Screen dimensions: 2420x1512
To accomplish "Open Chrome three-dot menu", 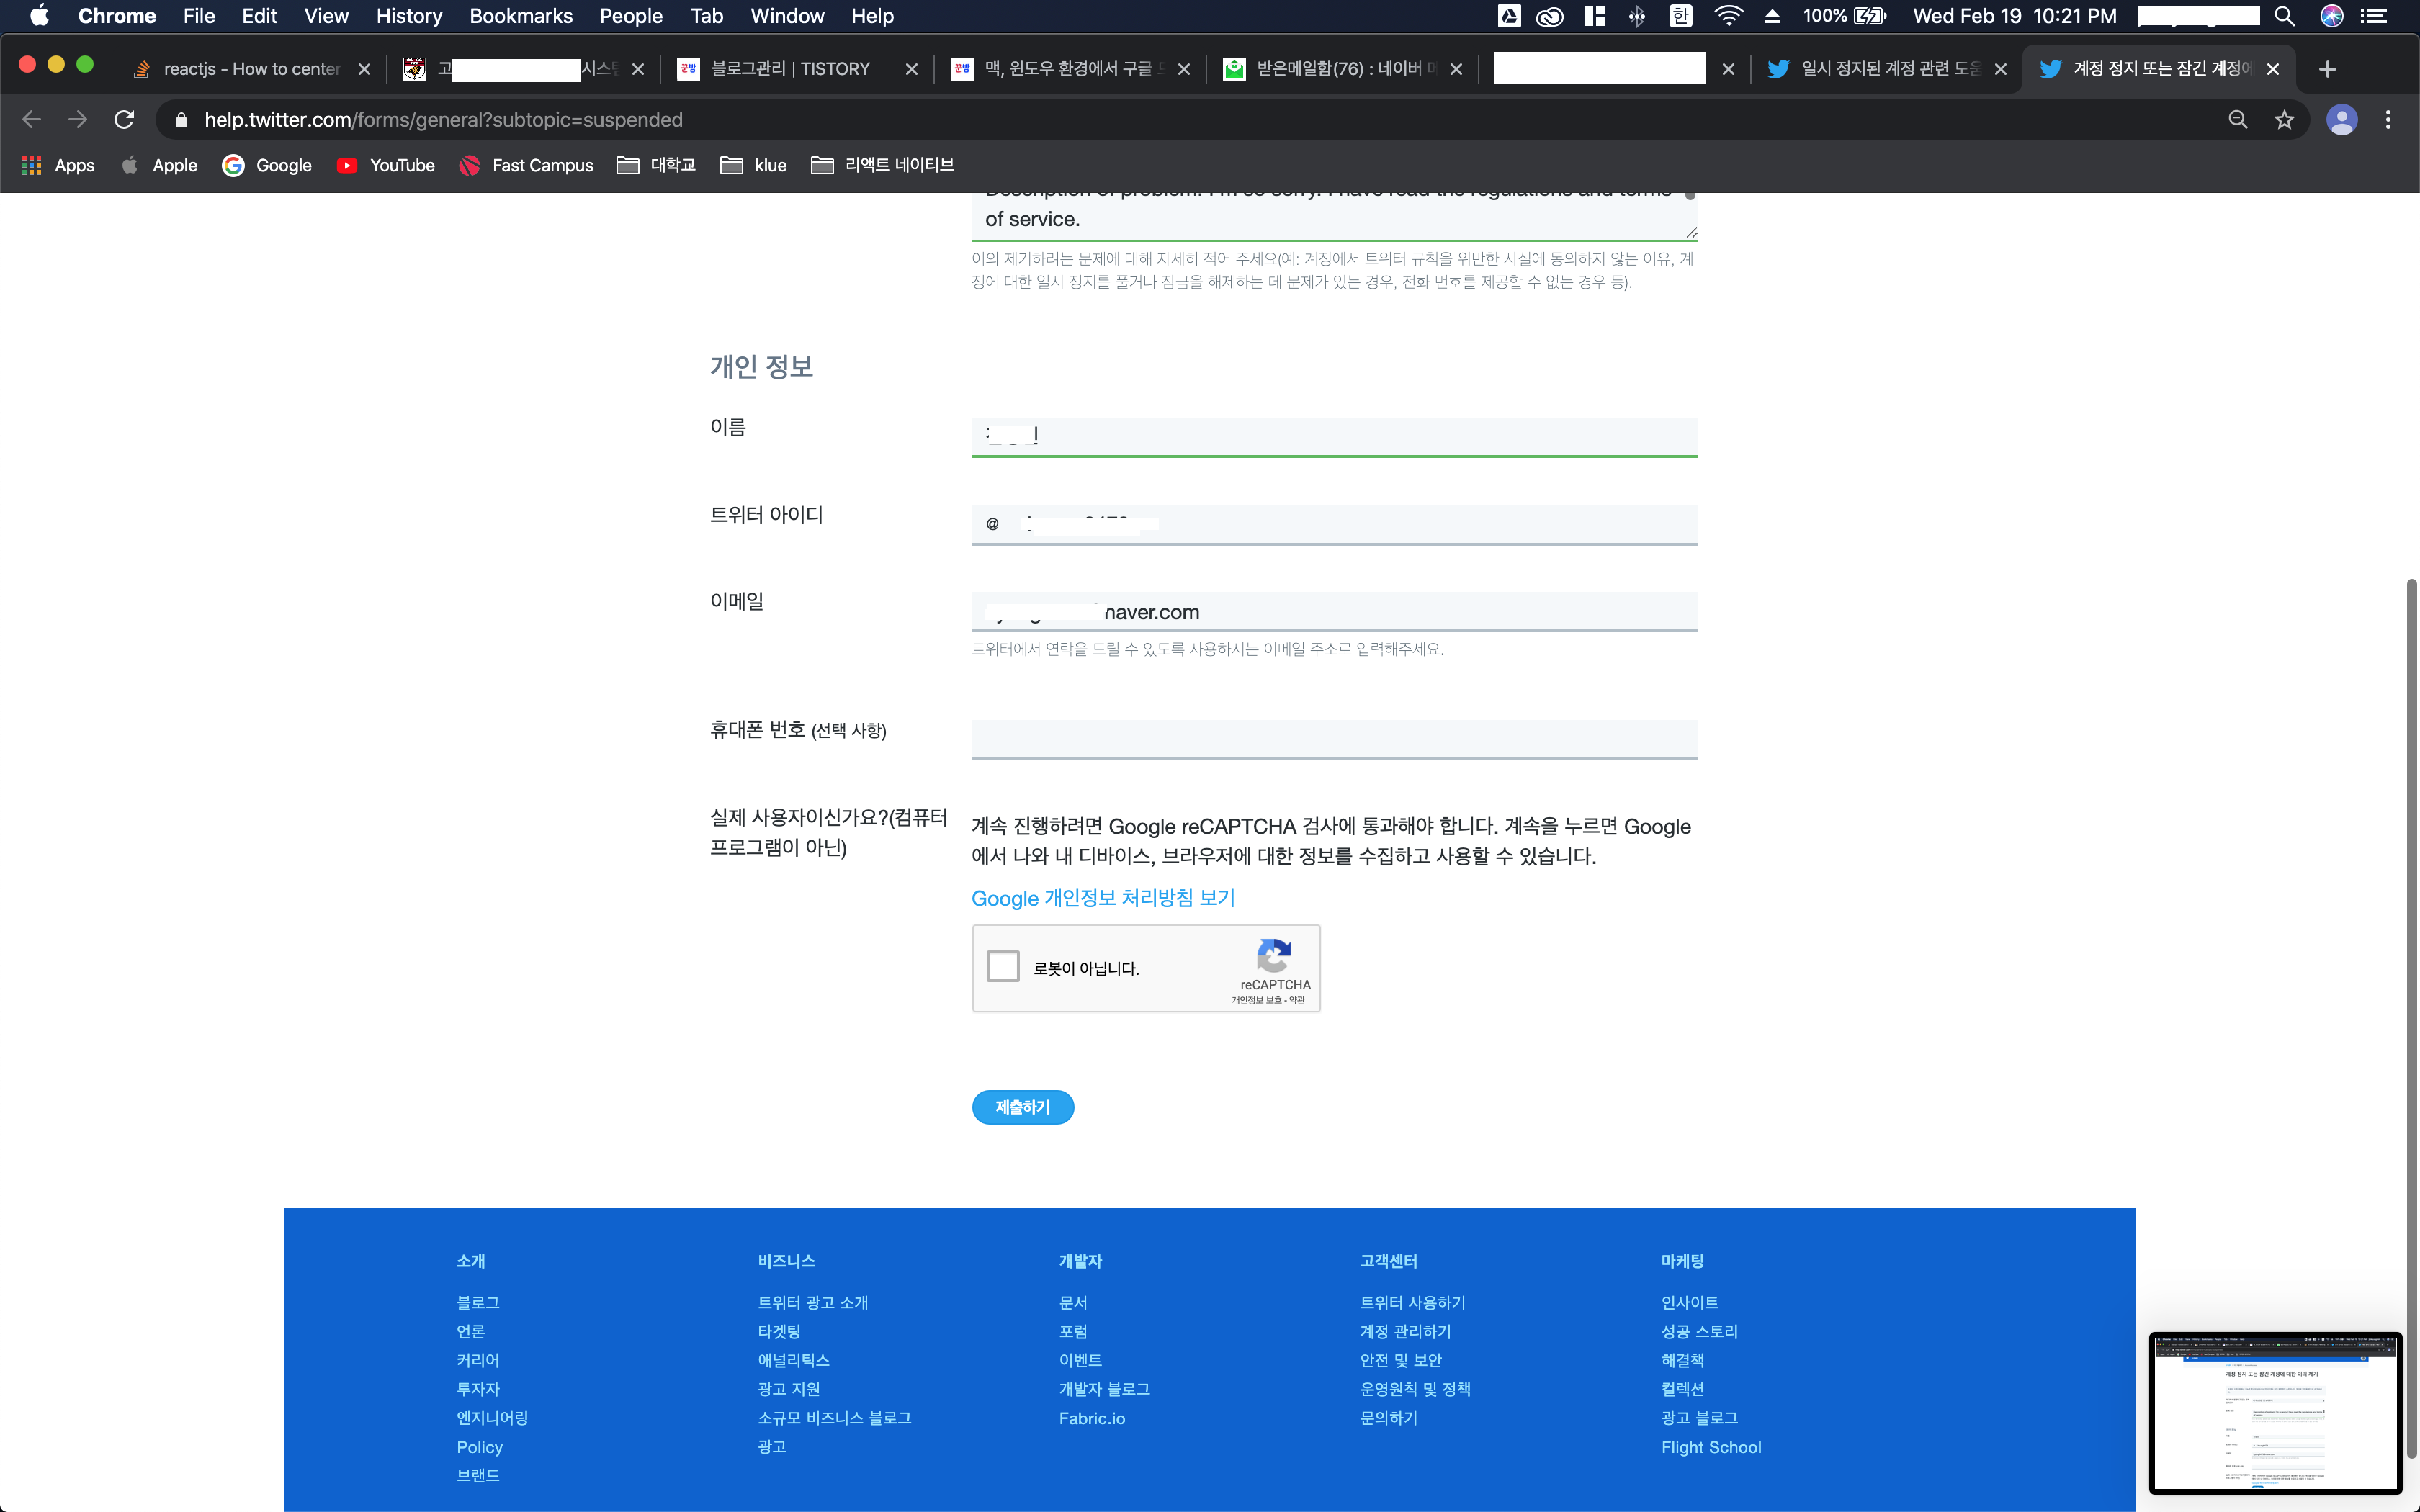I will click(x=2388, y=120).
